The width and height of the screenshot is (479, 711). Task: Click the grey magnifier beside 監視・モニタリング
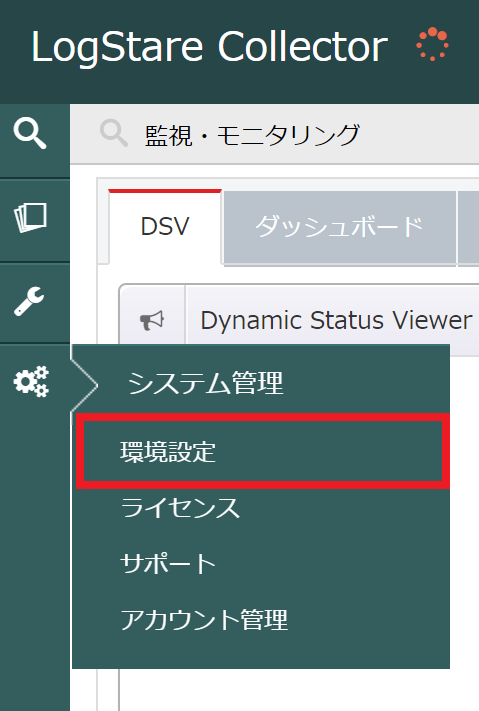[x=113, y=133]
